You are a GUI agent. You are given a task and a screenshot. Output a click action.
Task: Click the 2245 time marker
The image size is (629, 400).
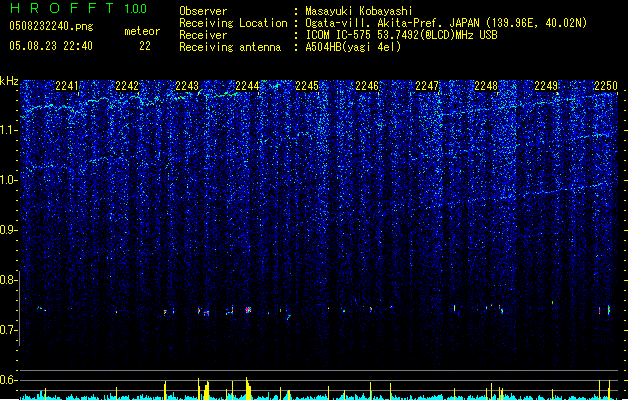[x=307, y=86]
